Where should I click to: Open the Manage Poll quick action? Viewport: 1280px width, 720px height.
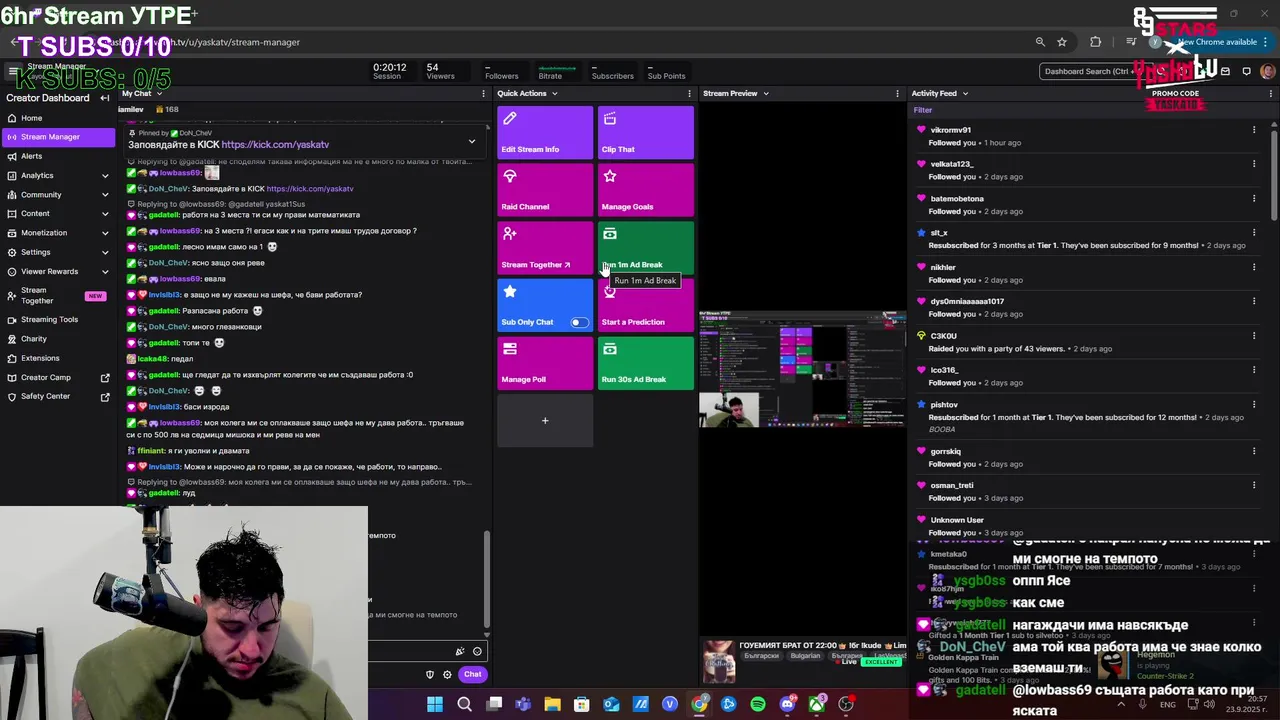[545, 363]
